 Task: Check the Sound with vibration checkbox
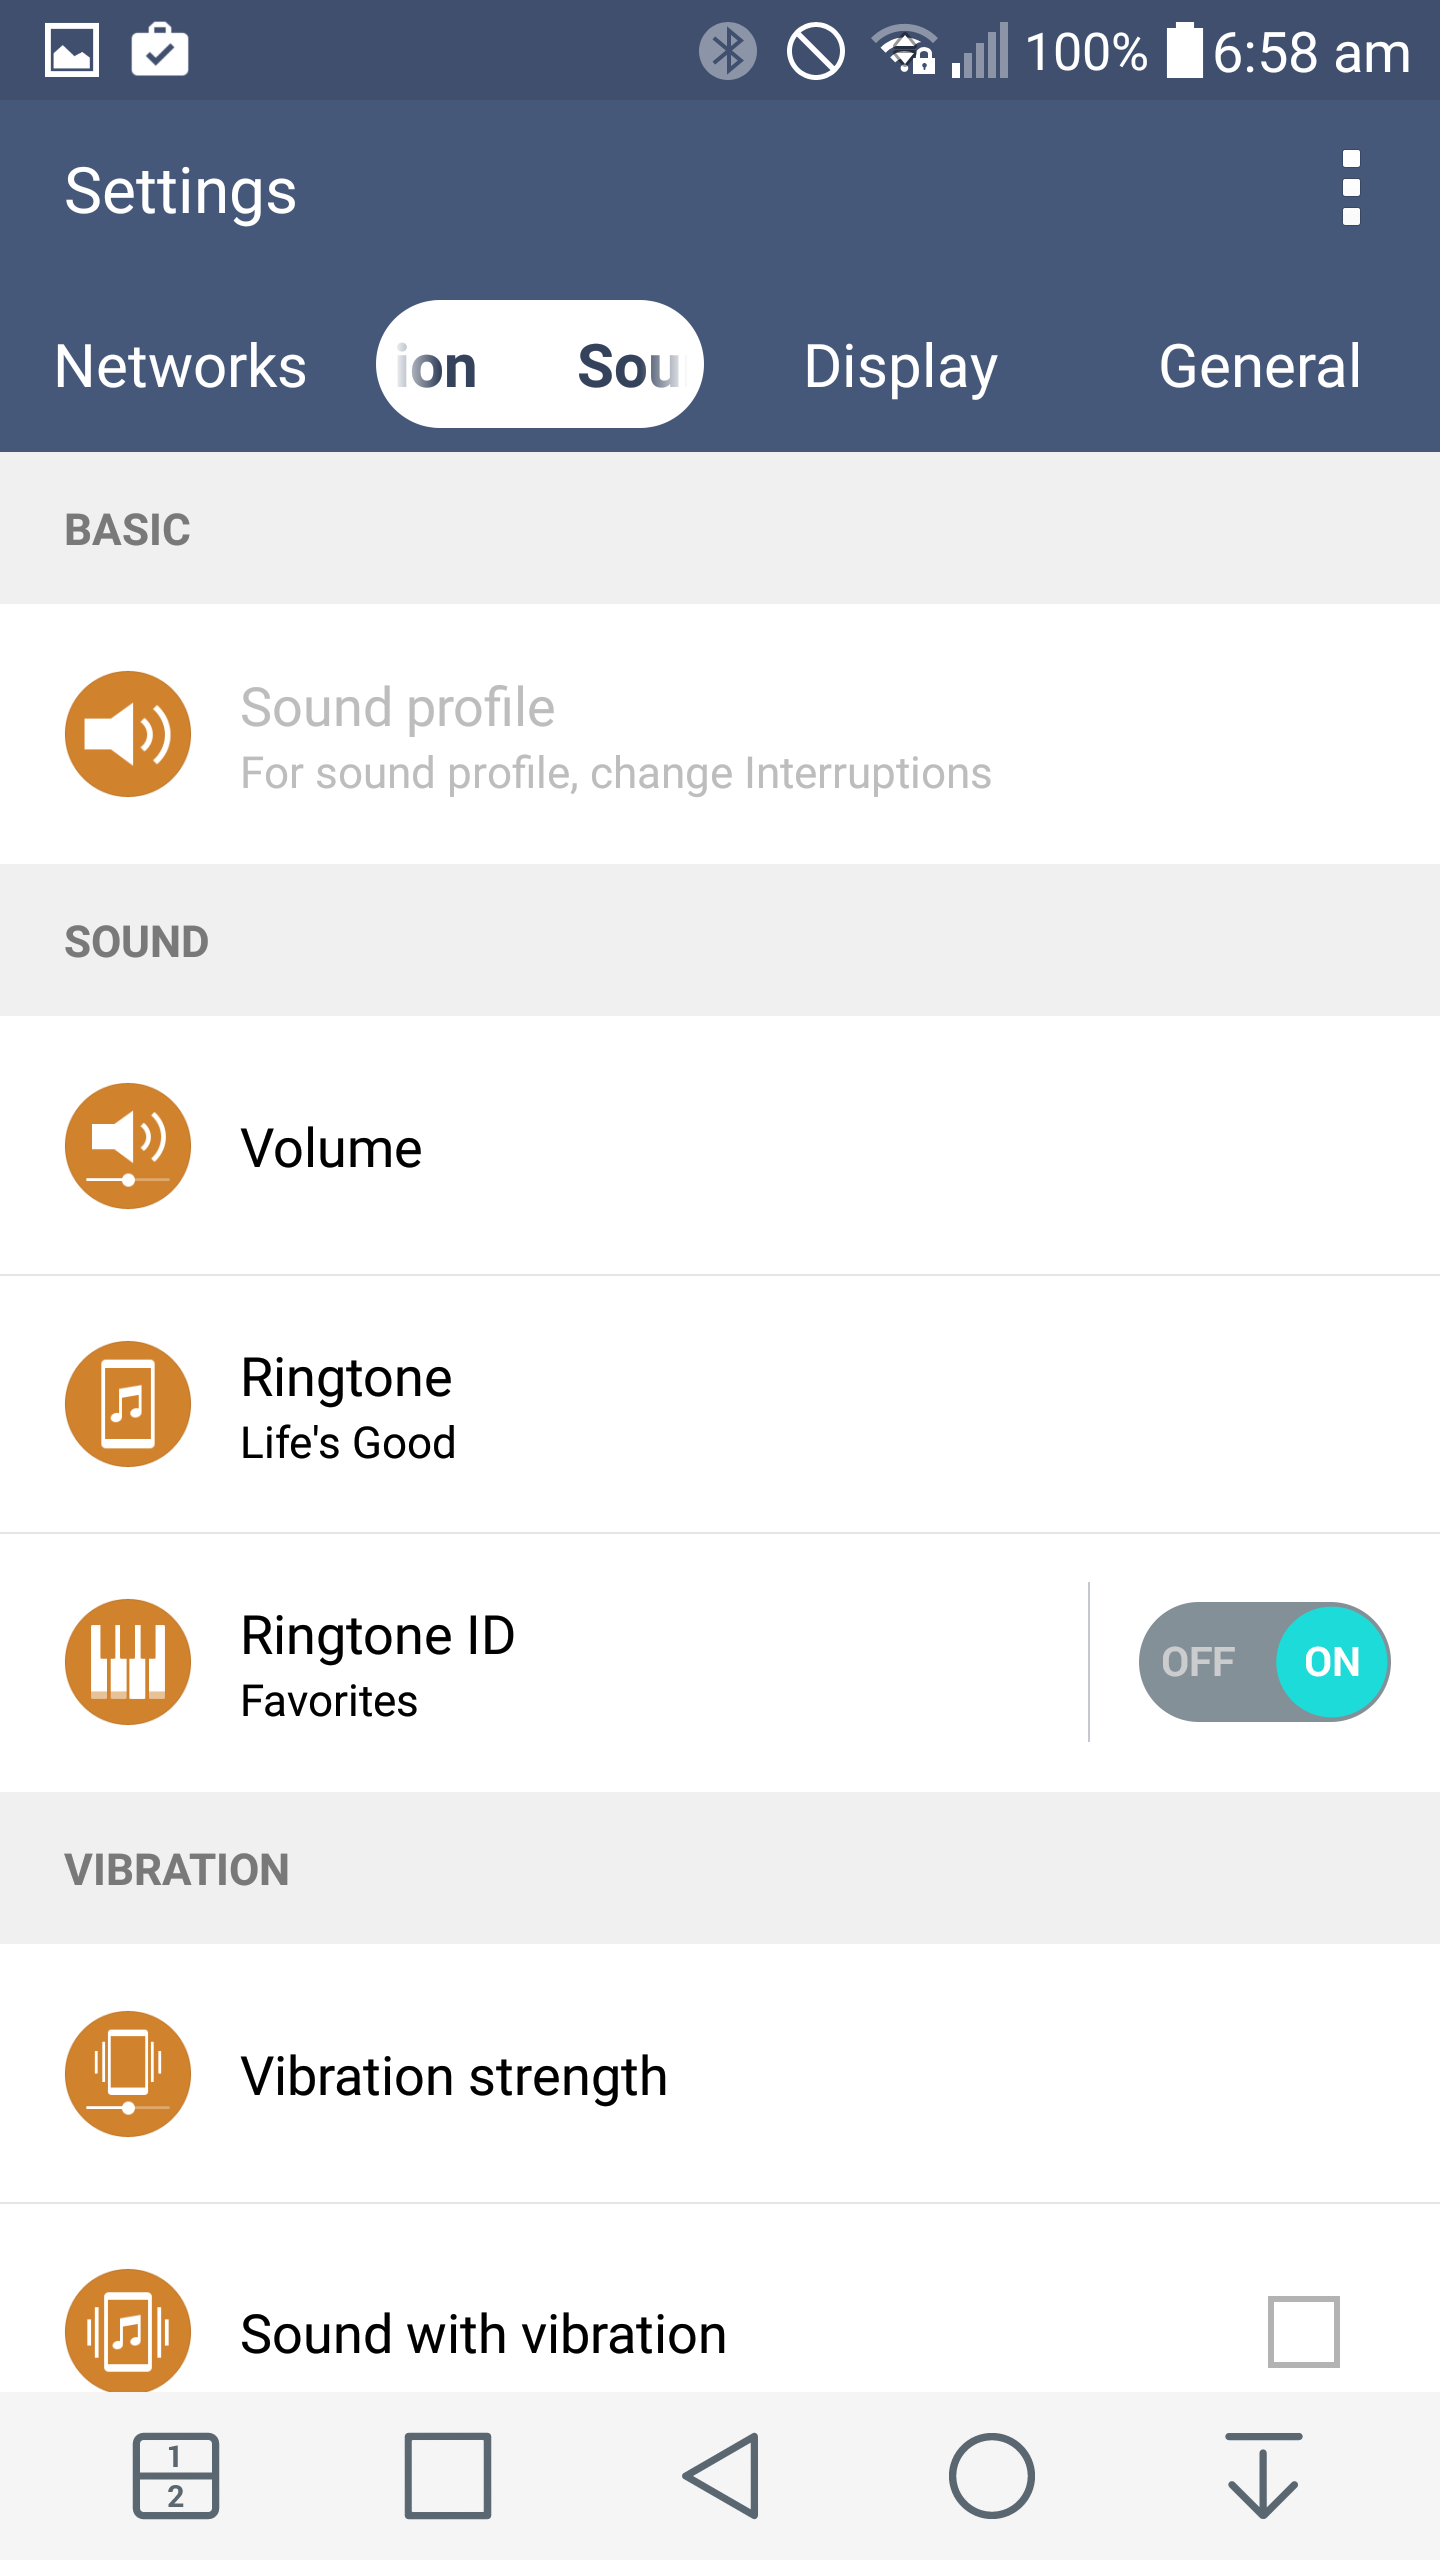[x=1303, y=2332]
